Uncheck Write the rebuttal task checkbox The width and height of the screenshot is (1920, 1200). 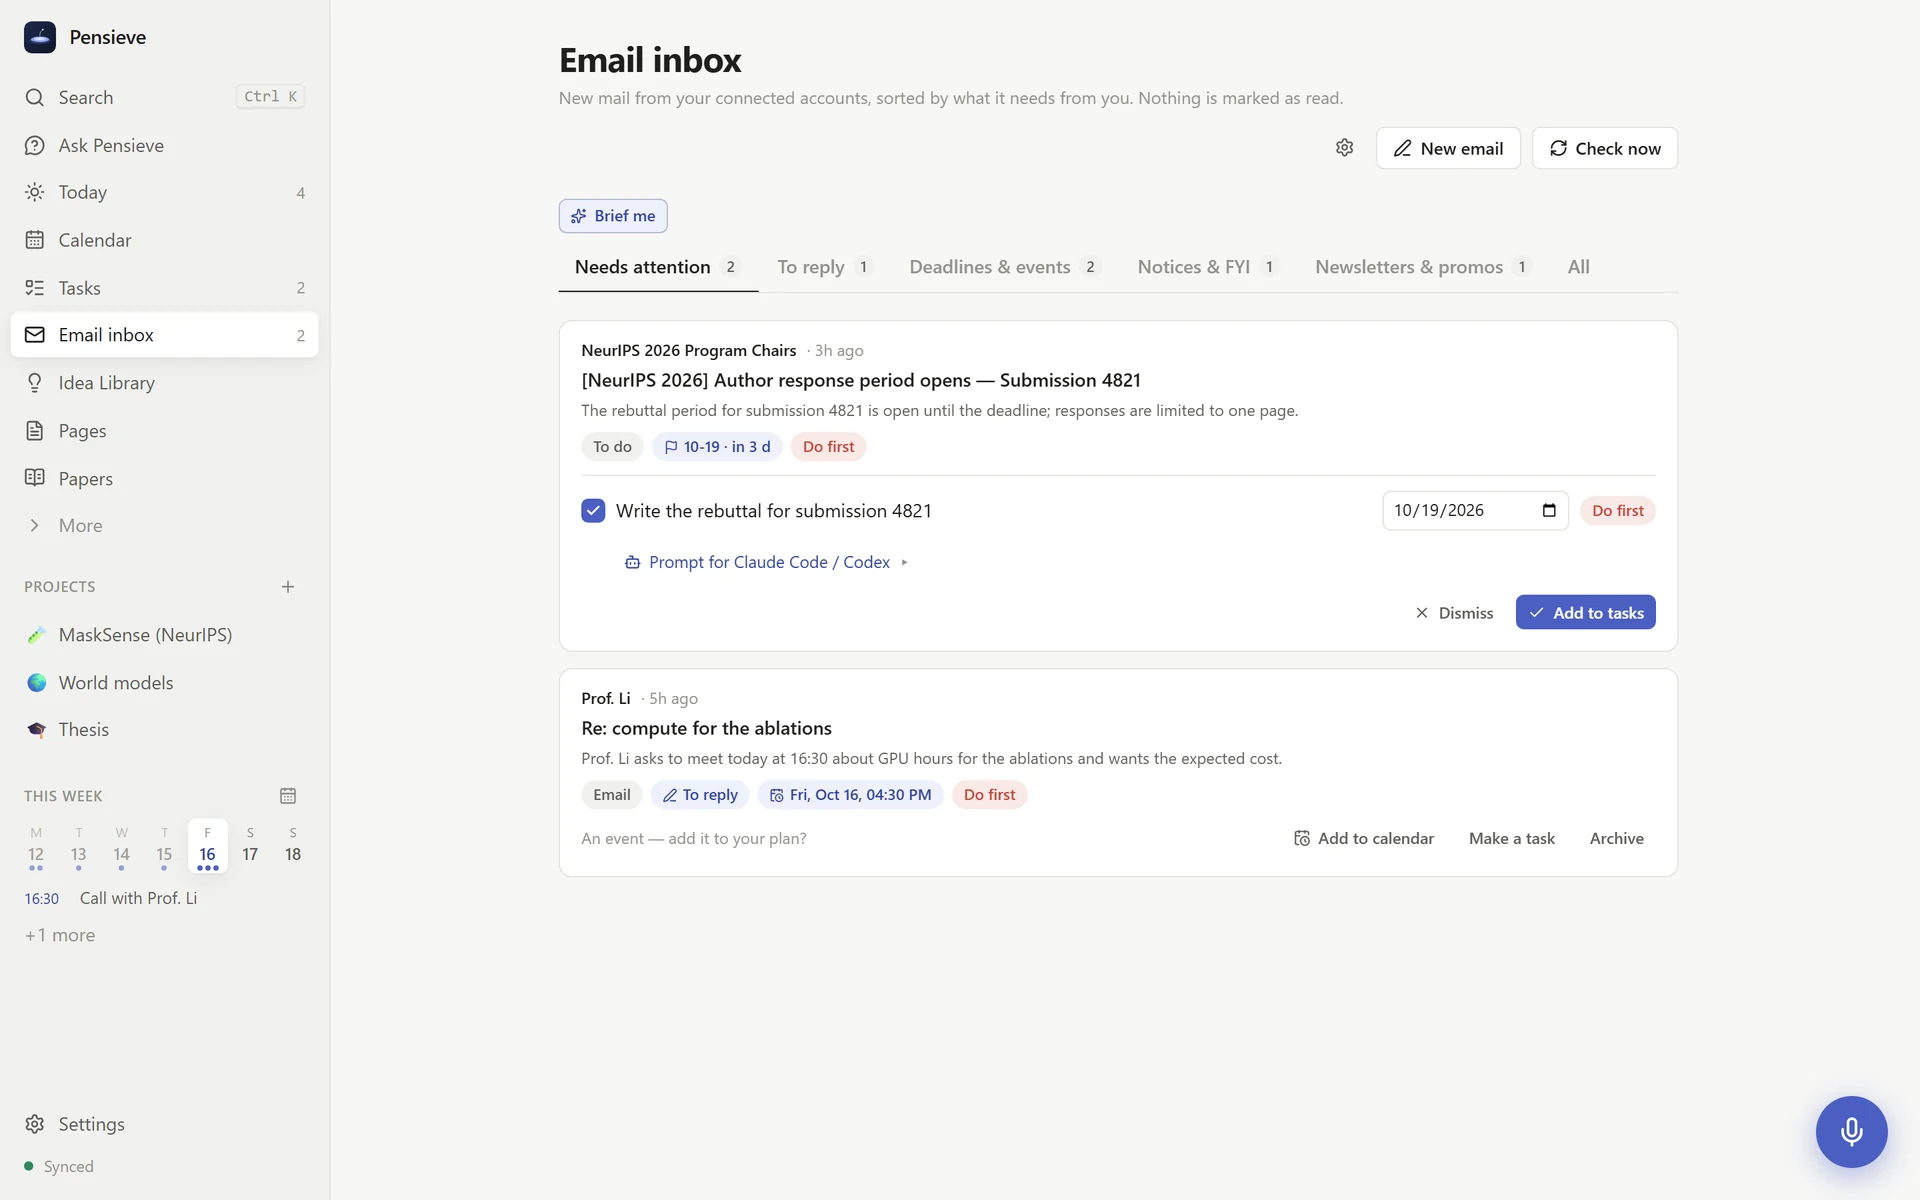tap(593, 511)
